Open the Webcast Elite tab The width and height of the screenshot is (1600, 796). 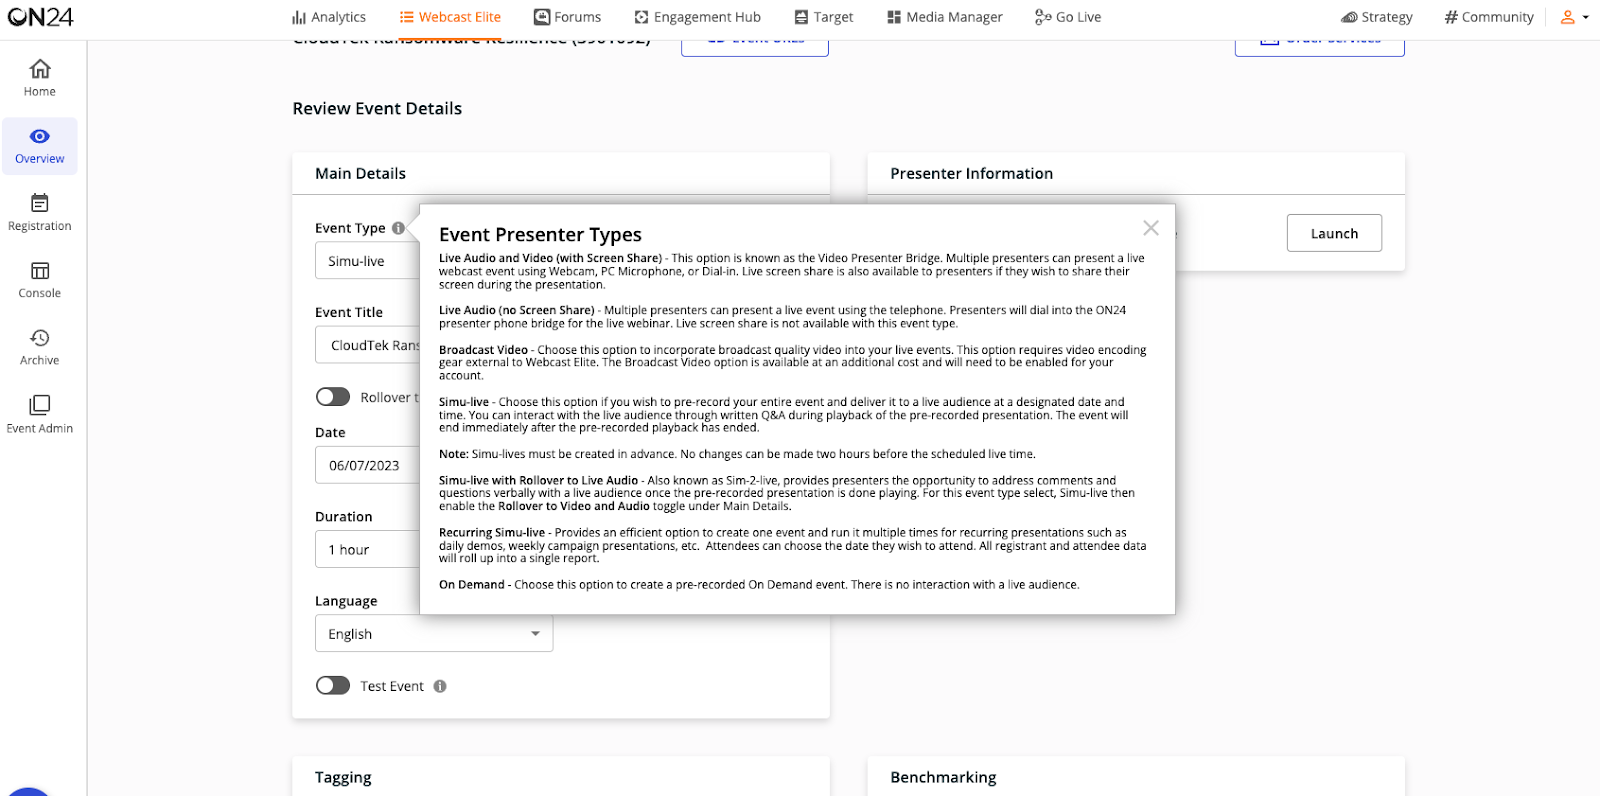pyautogui.click(x=450, y=17)
